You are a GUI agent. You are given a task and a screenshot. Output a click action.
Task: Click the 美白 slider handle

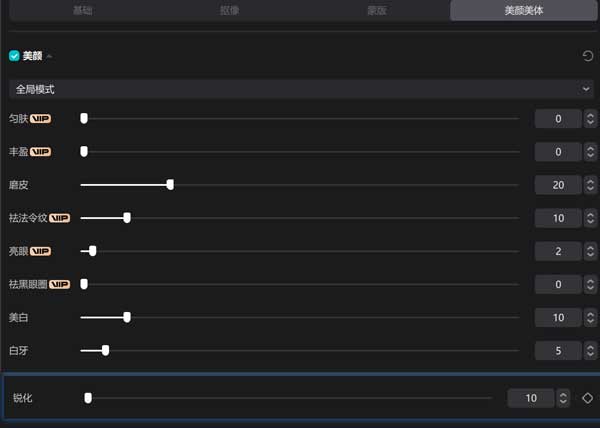pyautogui.click(x=127, y=317)
